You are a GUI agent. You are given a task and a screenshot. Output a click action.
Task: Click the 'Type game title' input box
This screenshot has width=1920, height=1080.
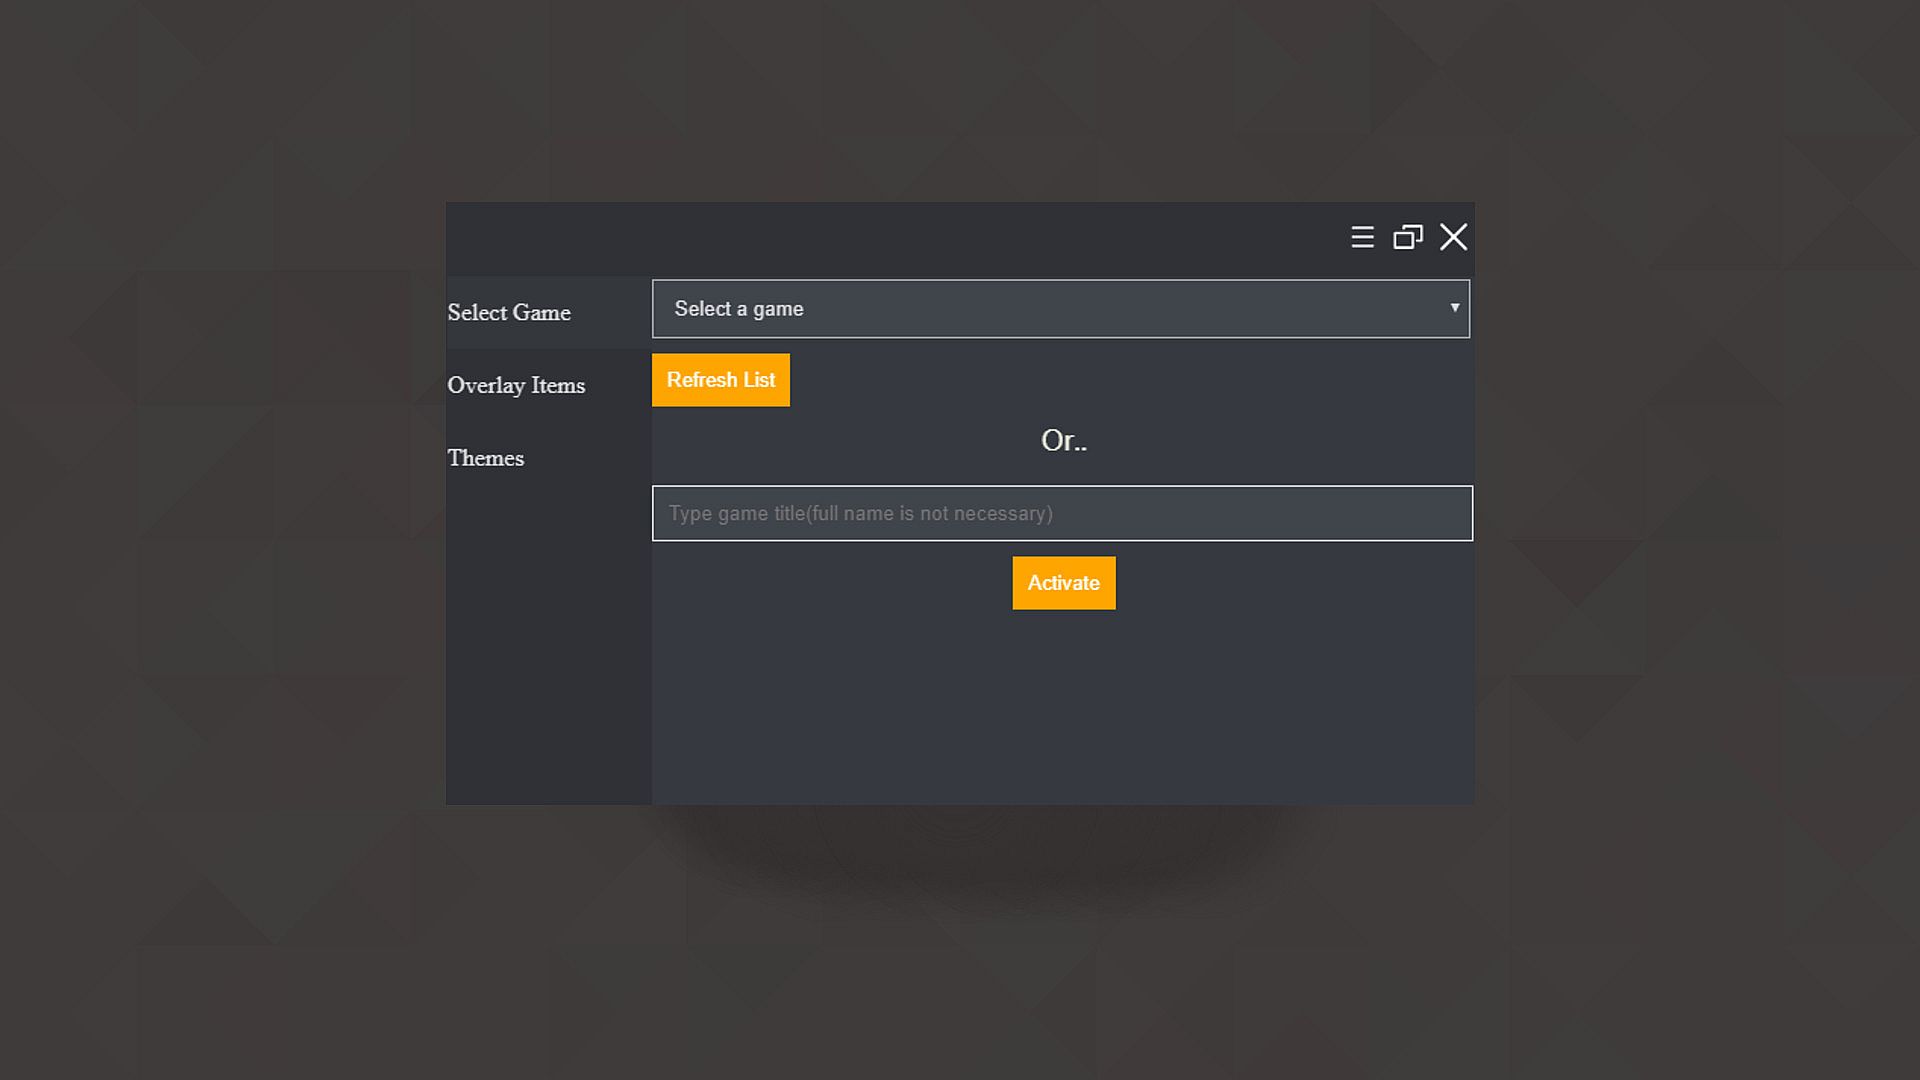[900, 513]
